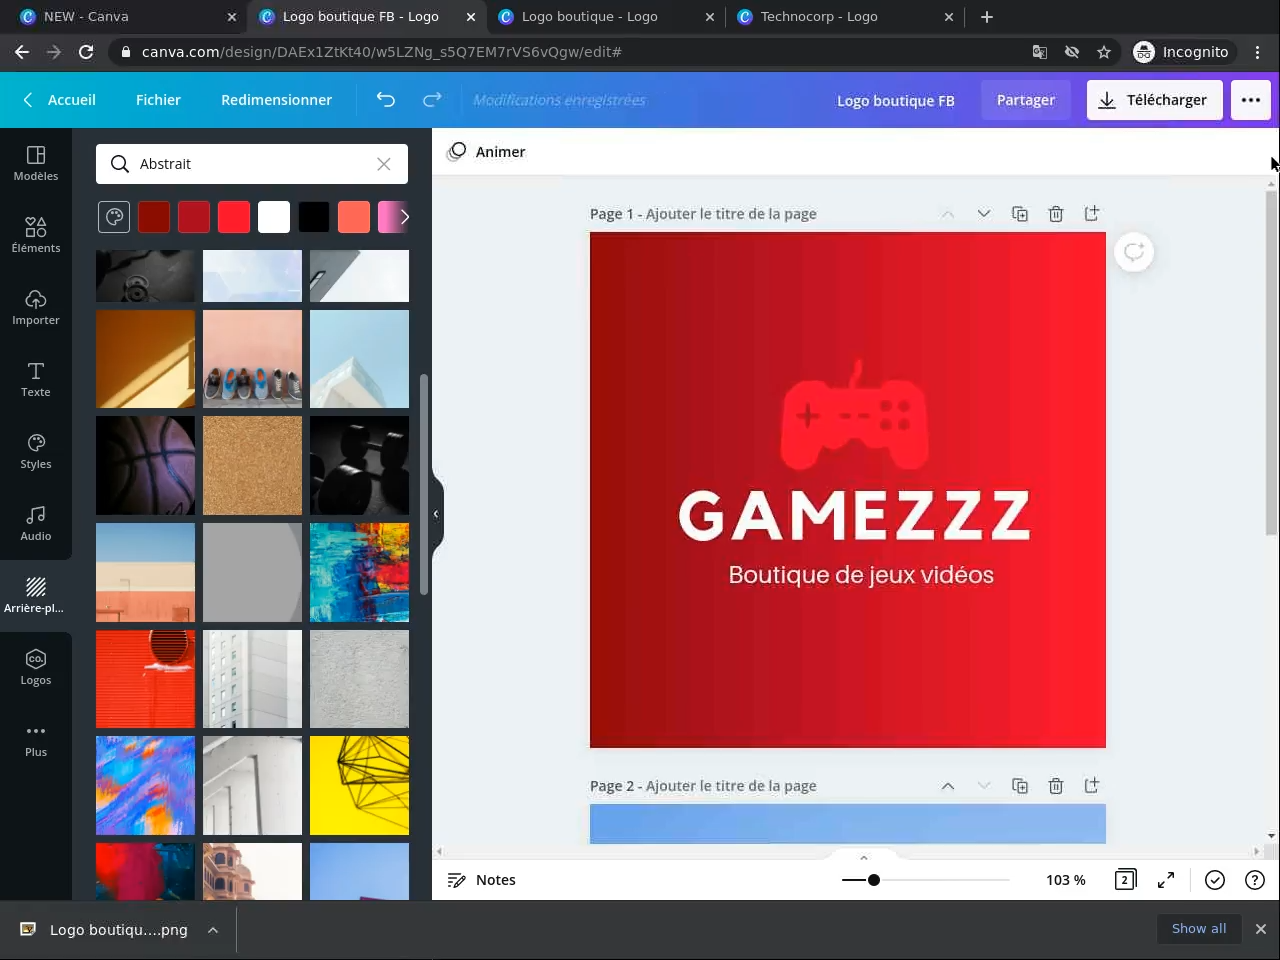Reload the Canva page
Viewport: 1280px width, 960px height.
[86, 52]
